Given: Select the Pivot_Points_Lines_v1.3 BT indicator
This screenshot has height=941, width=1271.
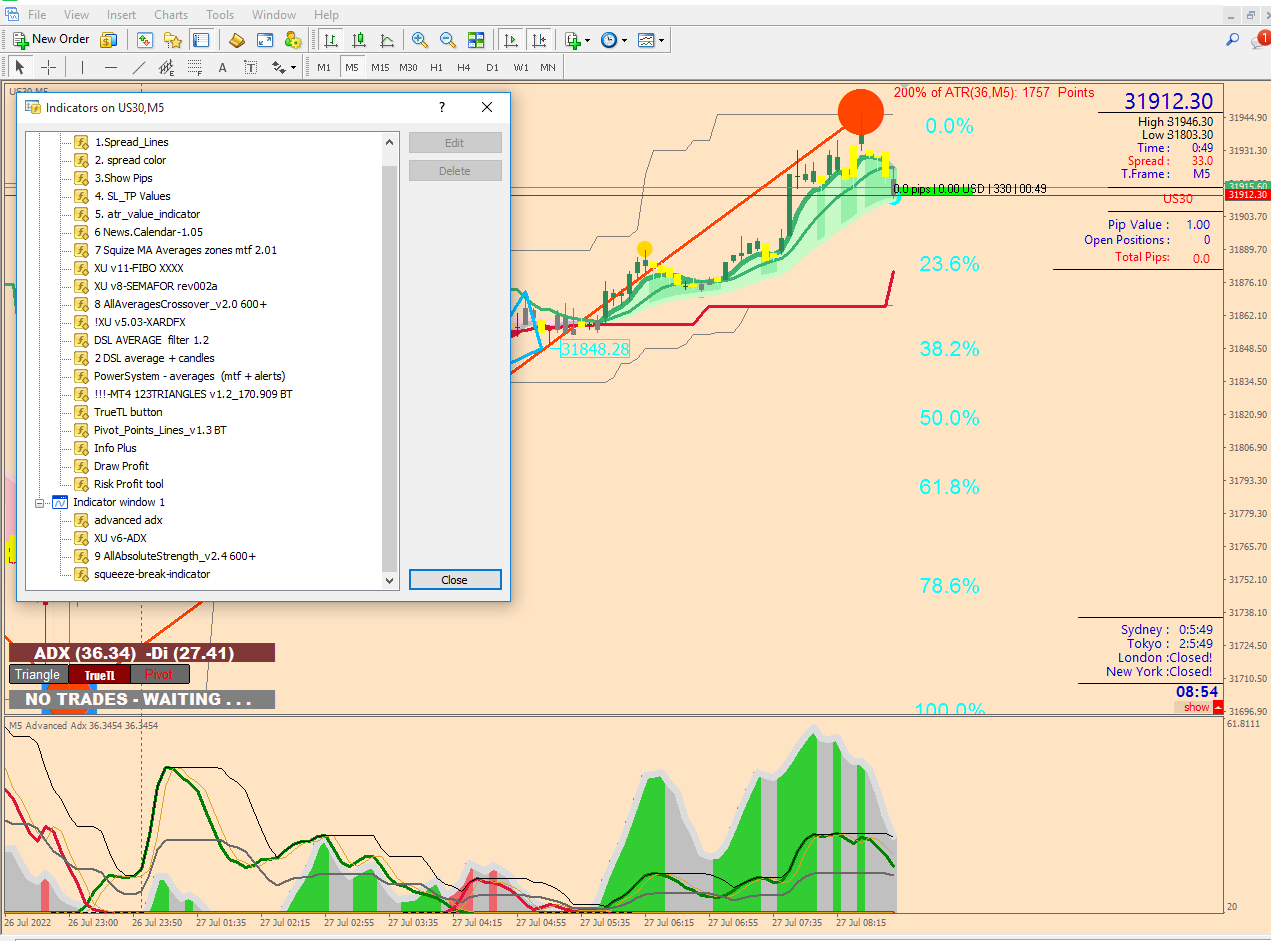Looking at the screenshot, I should click(x=160, y=430).
